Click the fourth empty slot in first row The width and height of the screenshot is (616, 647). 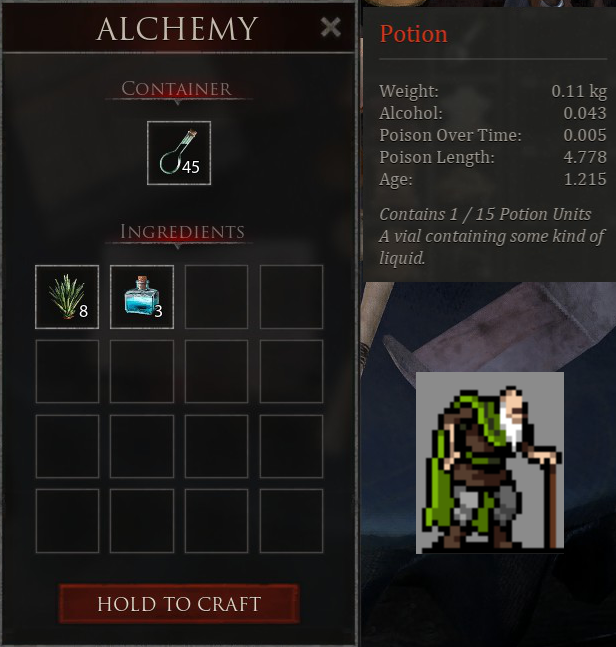click(x=291, y=297)
